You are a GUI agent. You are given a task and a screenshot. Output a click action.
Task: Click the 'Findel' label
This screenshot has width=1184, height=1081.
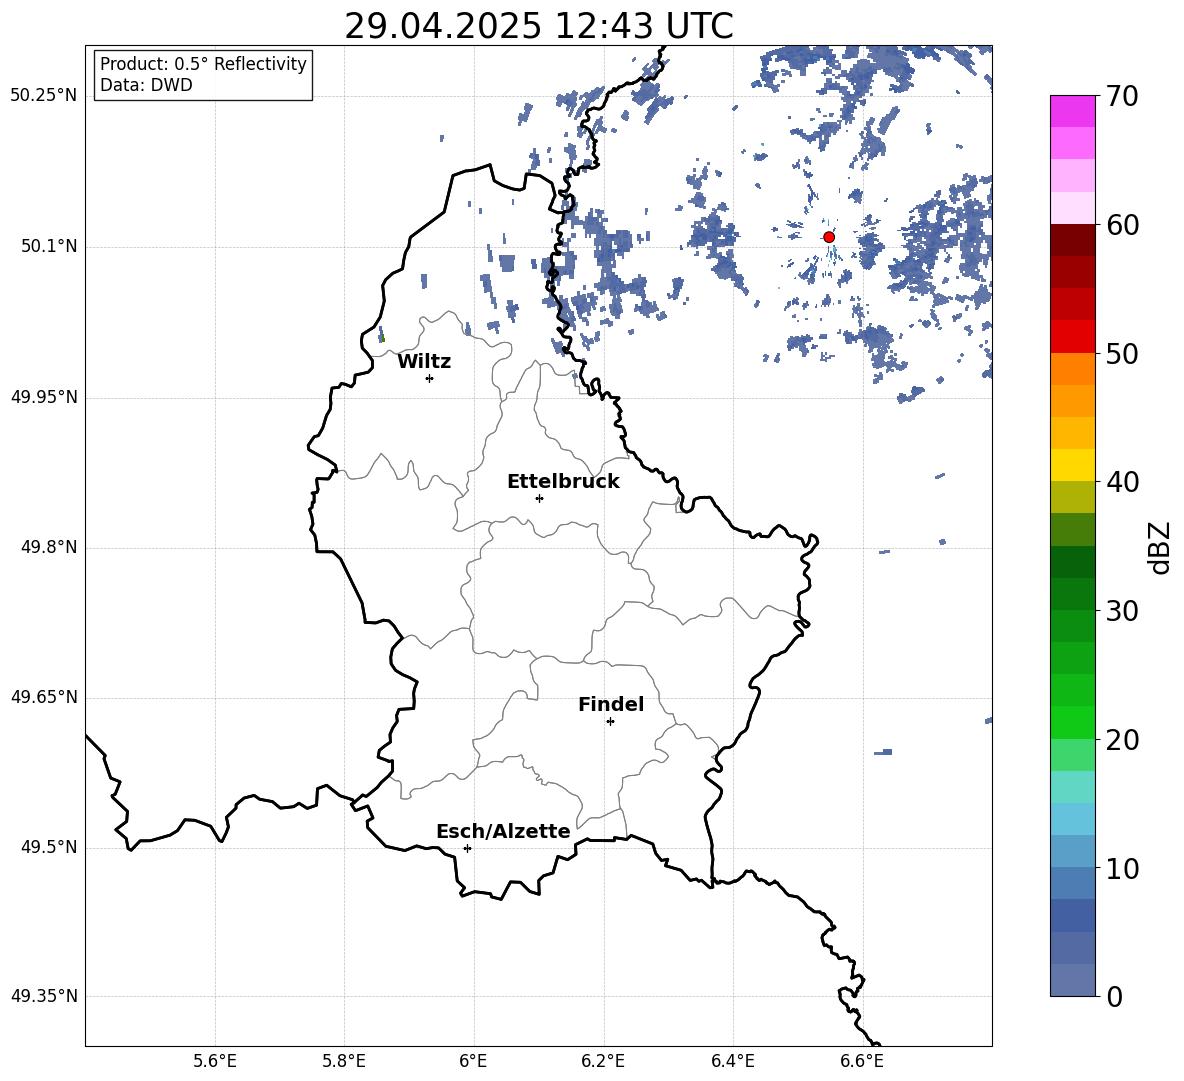click(x=611, y=704)
